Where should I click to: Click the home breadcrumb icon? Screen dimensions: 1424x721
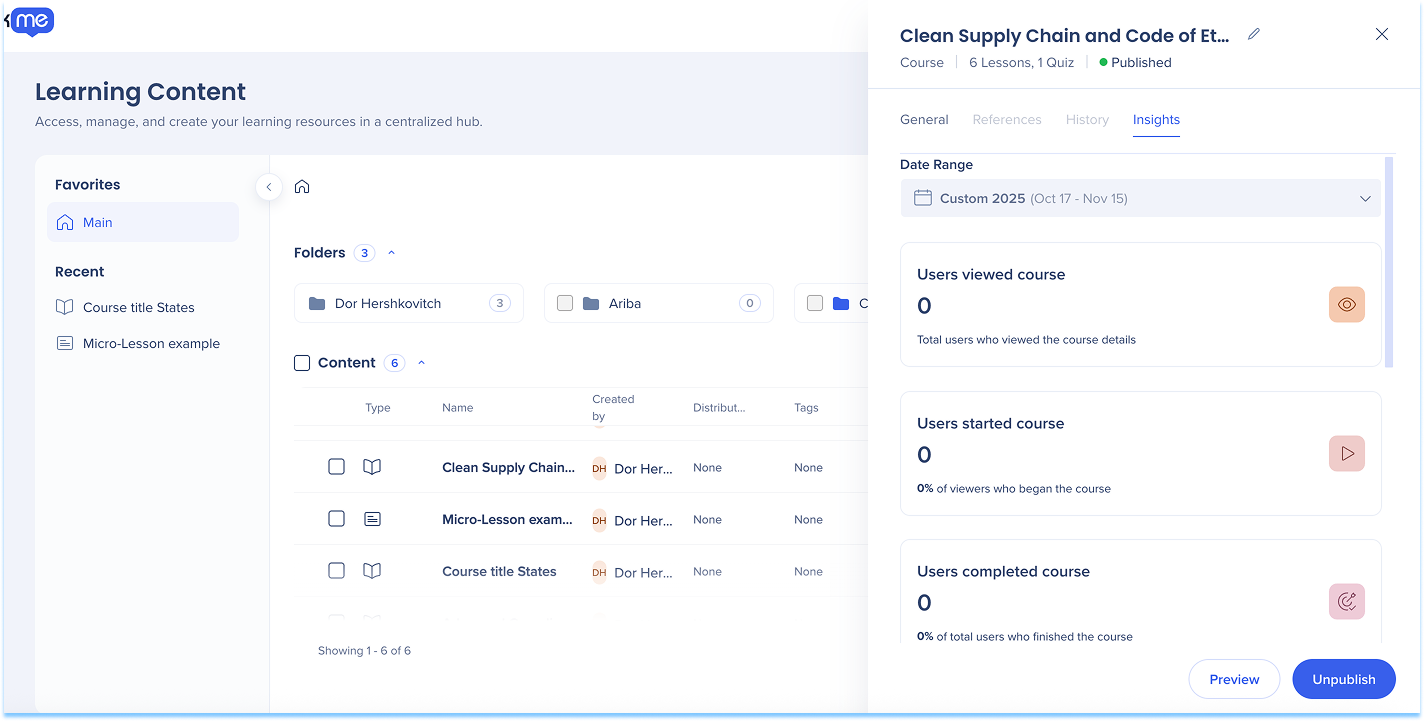(302, 187)
